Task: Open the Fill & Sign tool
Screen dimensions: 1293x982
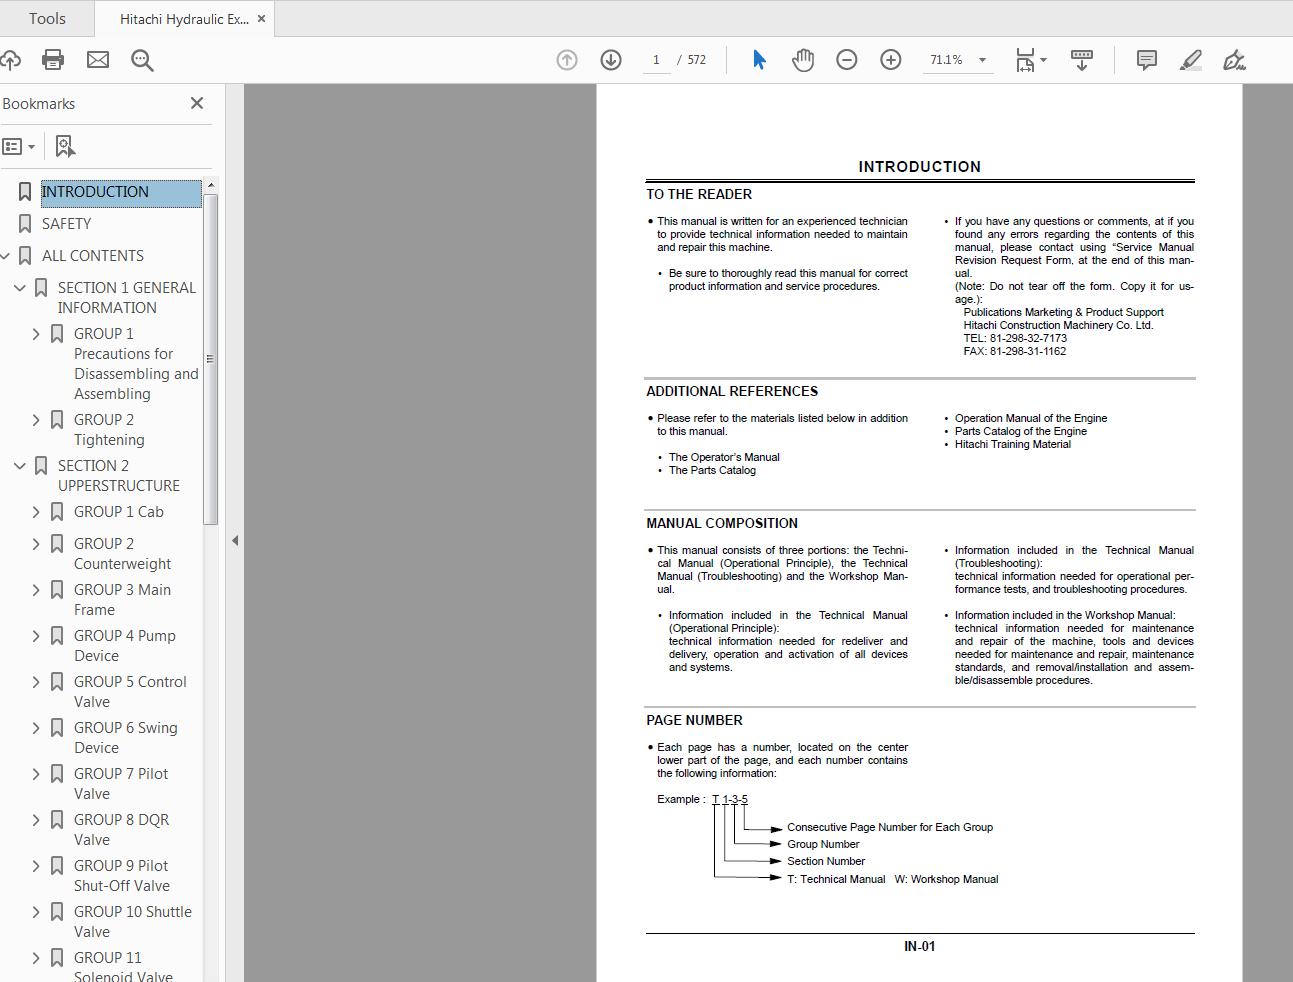Action: tap(1234, 60)
